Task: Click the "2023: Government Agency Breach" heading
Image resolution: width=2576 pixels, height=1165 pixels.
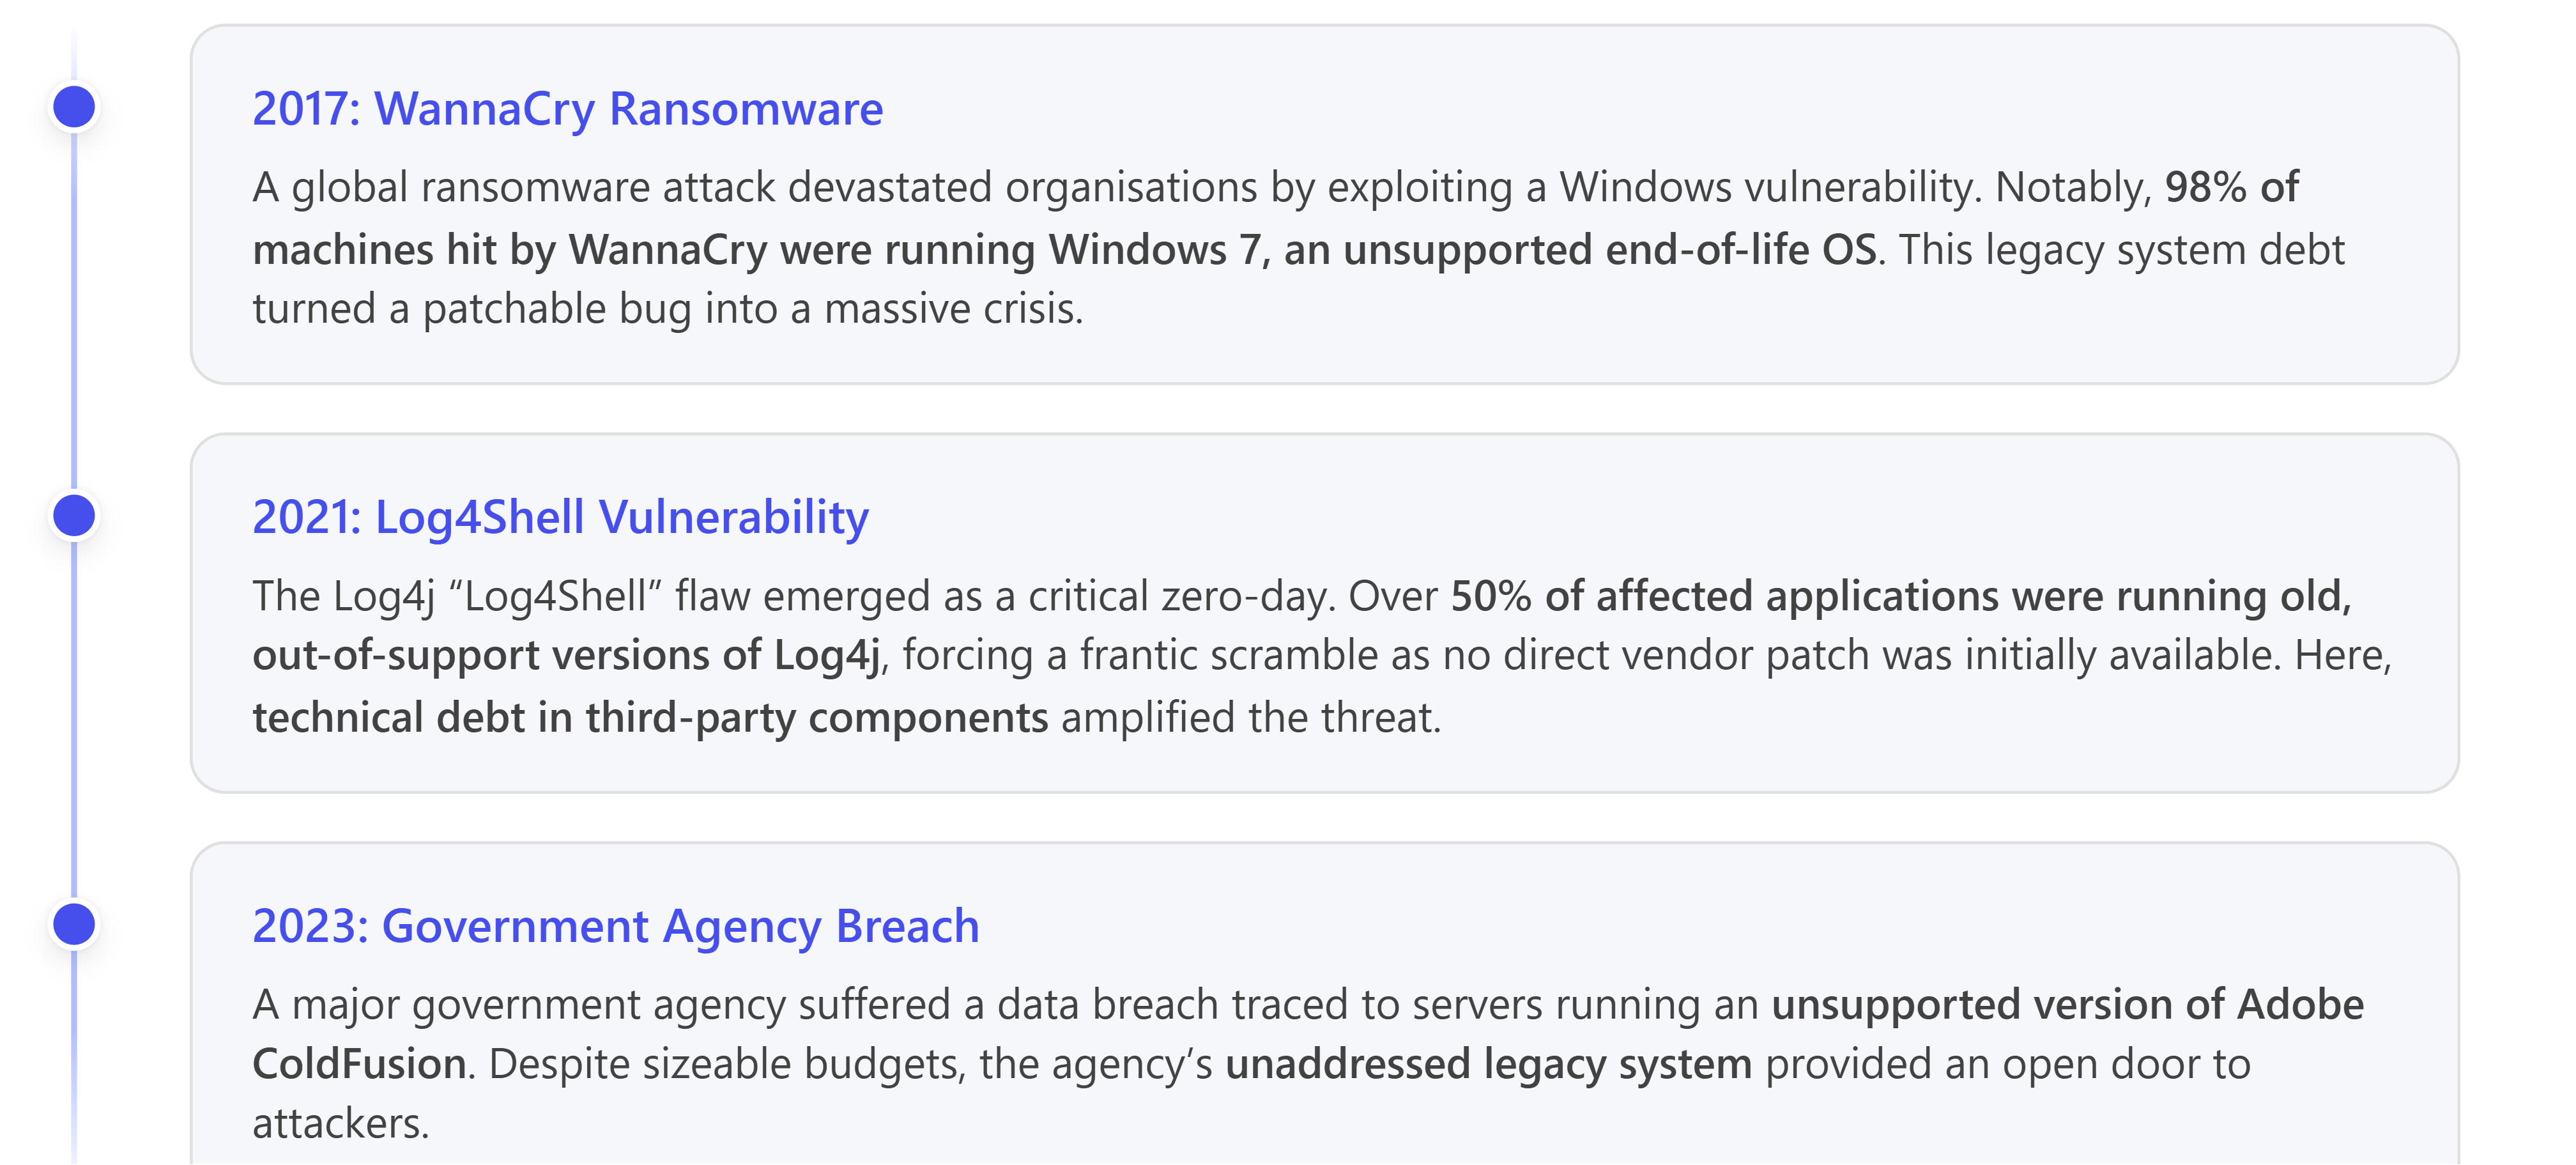Action: (615, 926)
